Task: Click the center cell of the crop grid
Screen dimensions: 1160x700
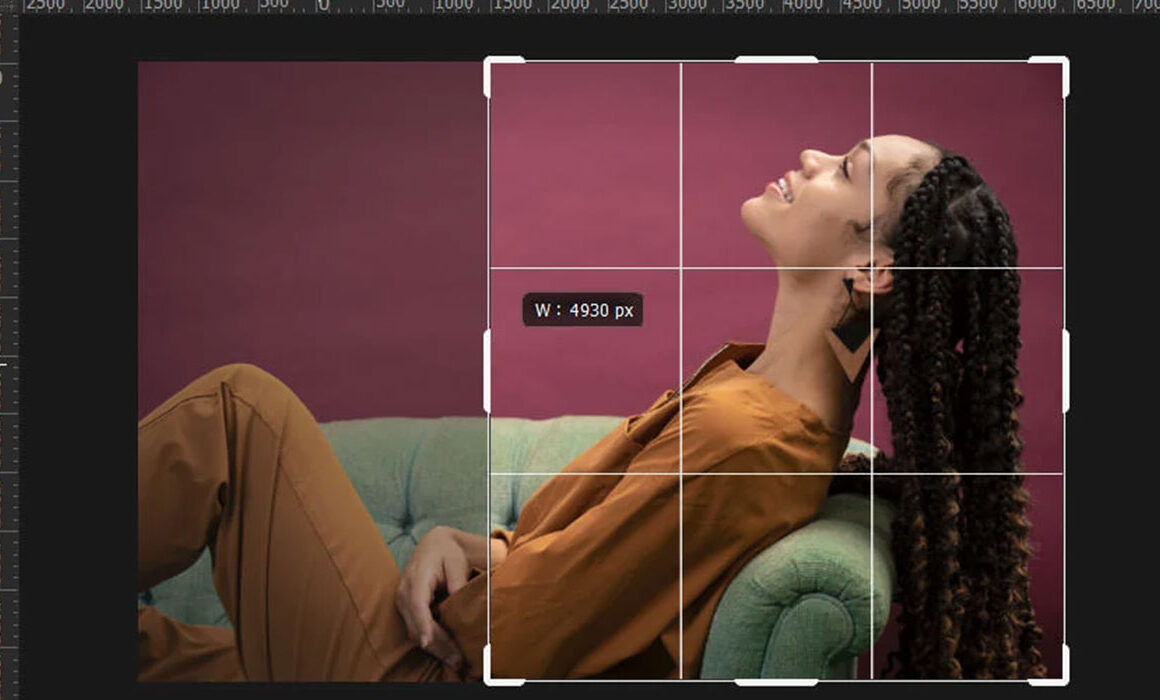Action: tap(776, 371)
